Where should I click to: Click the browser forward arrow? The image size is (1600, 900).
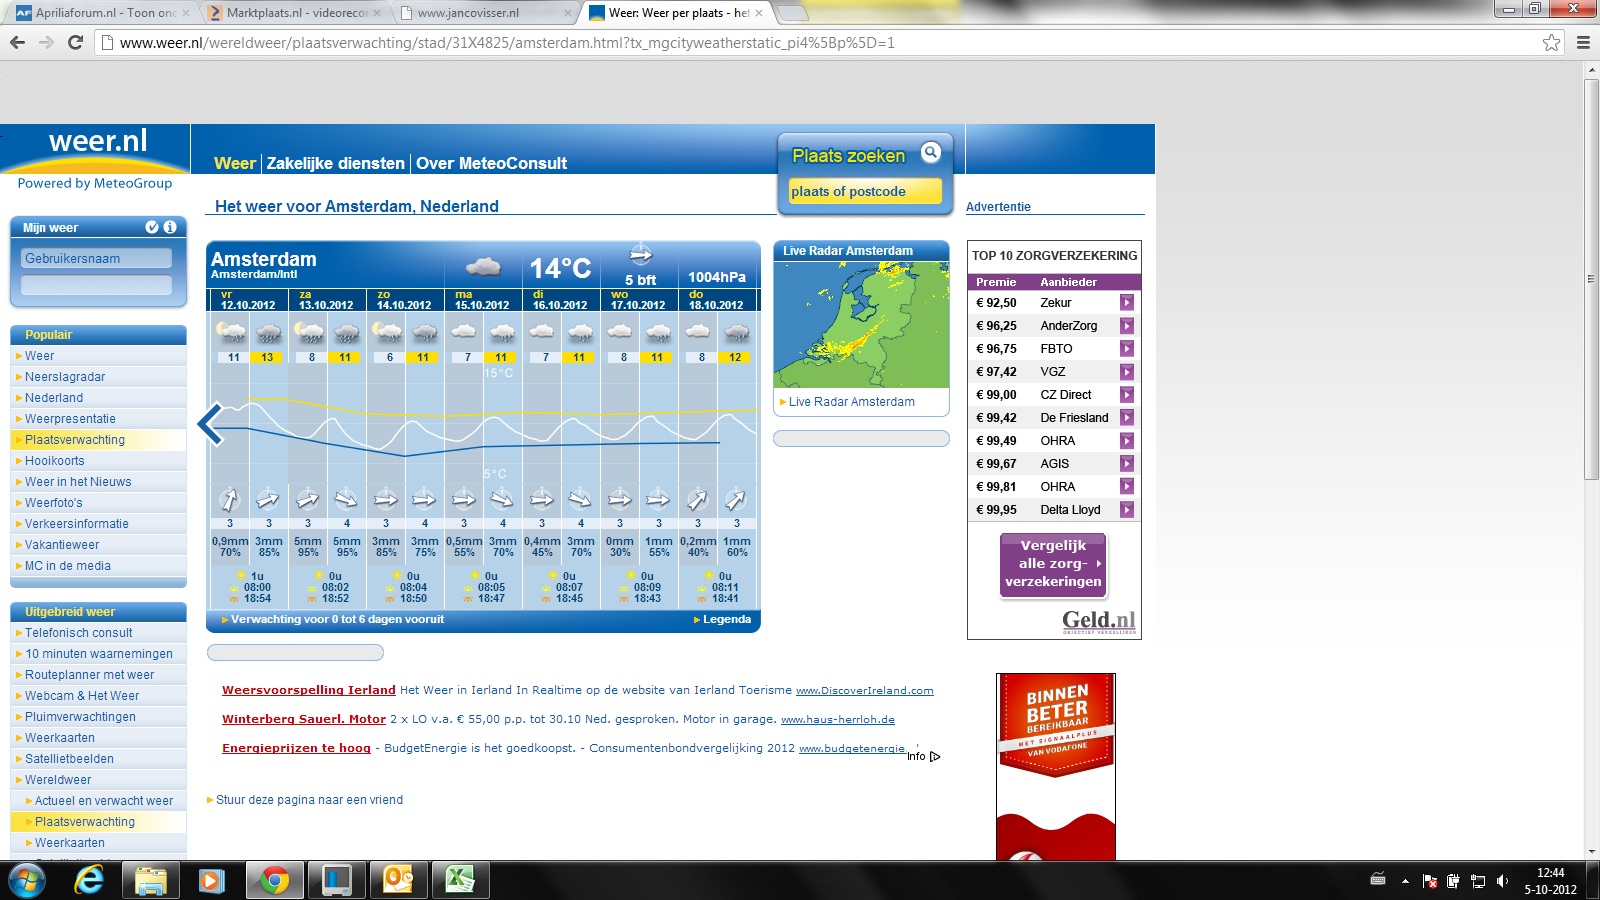click(46, 42)
